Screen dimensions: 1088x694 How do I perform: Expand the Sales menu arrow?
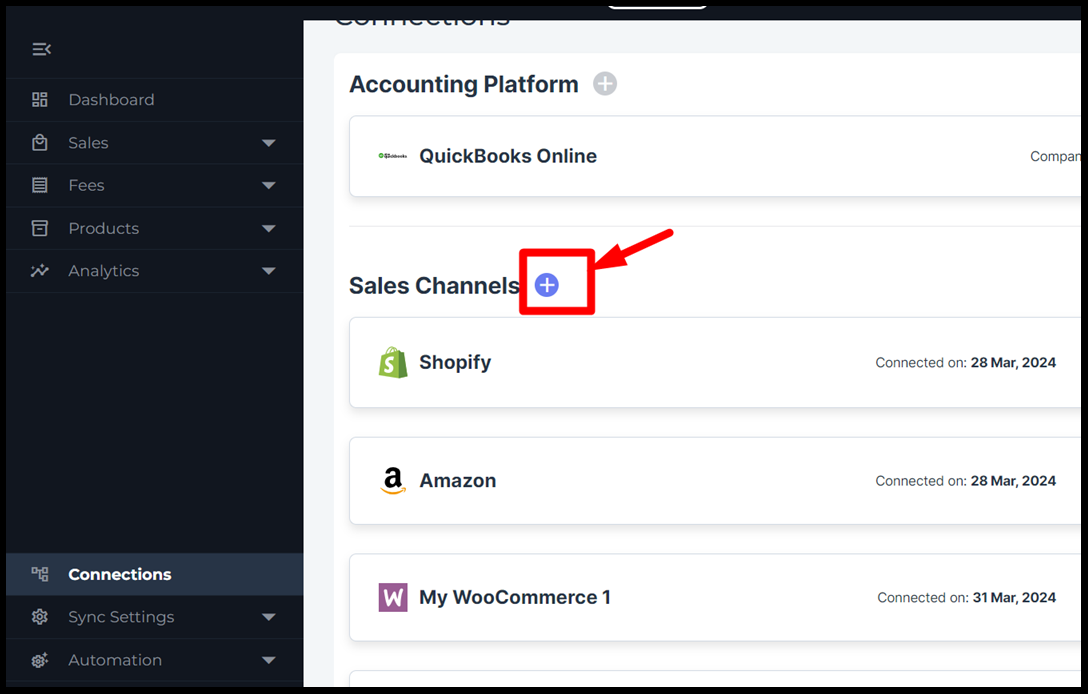268,143
